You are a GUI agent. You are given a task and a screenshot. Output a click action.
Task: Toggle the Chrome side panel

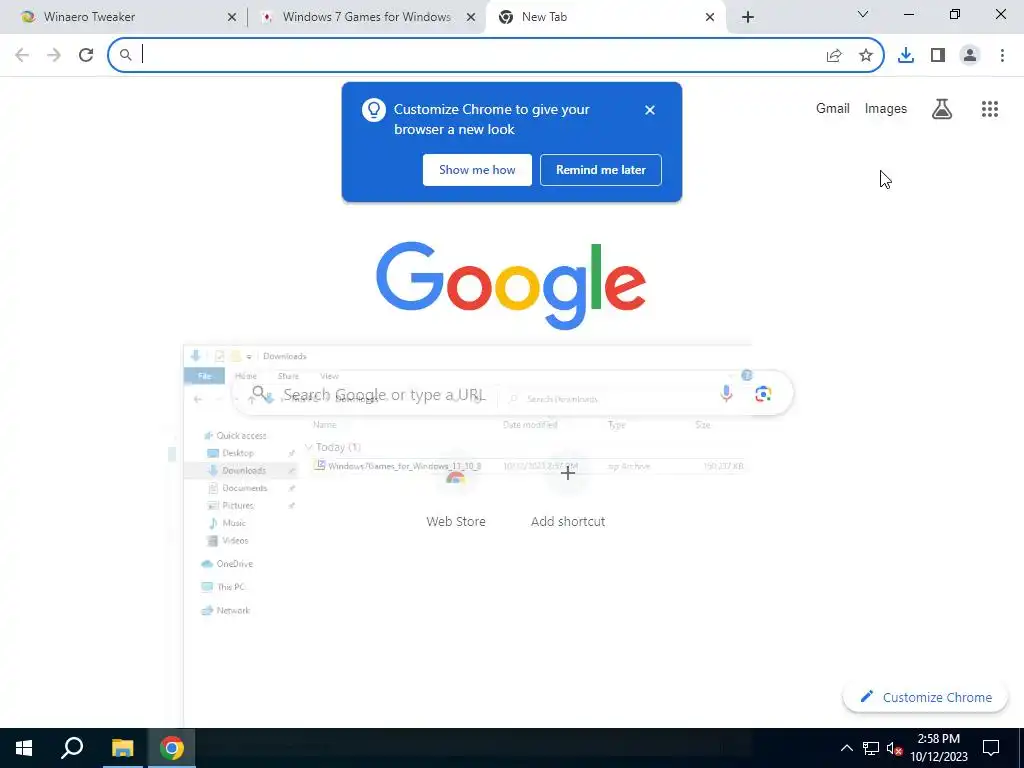pos(938,56)
